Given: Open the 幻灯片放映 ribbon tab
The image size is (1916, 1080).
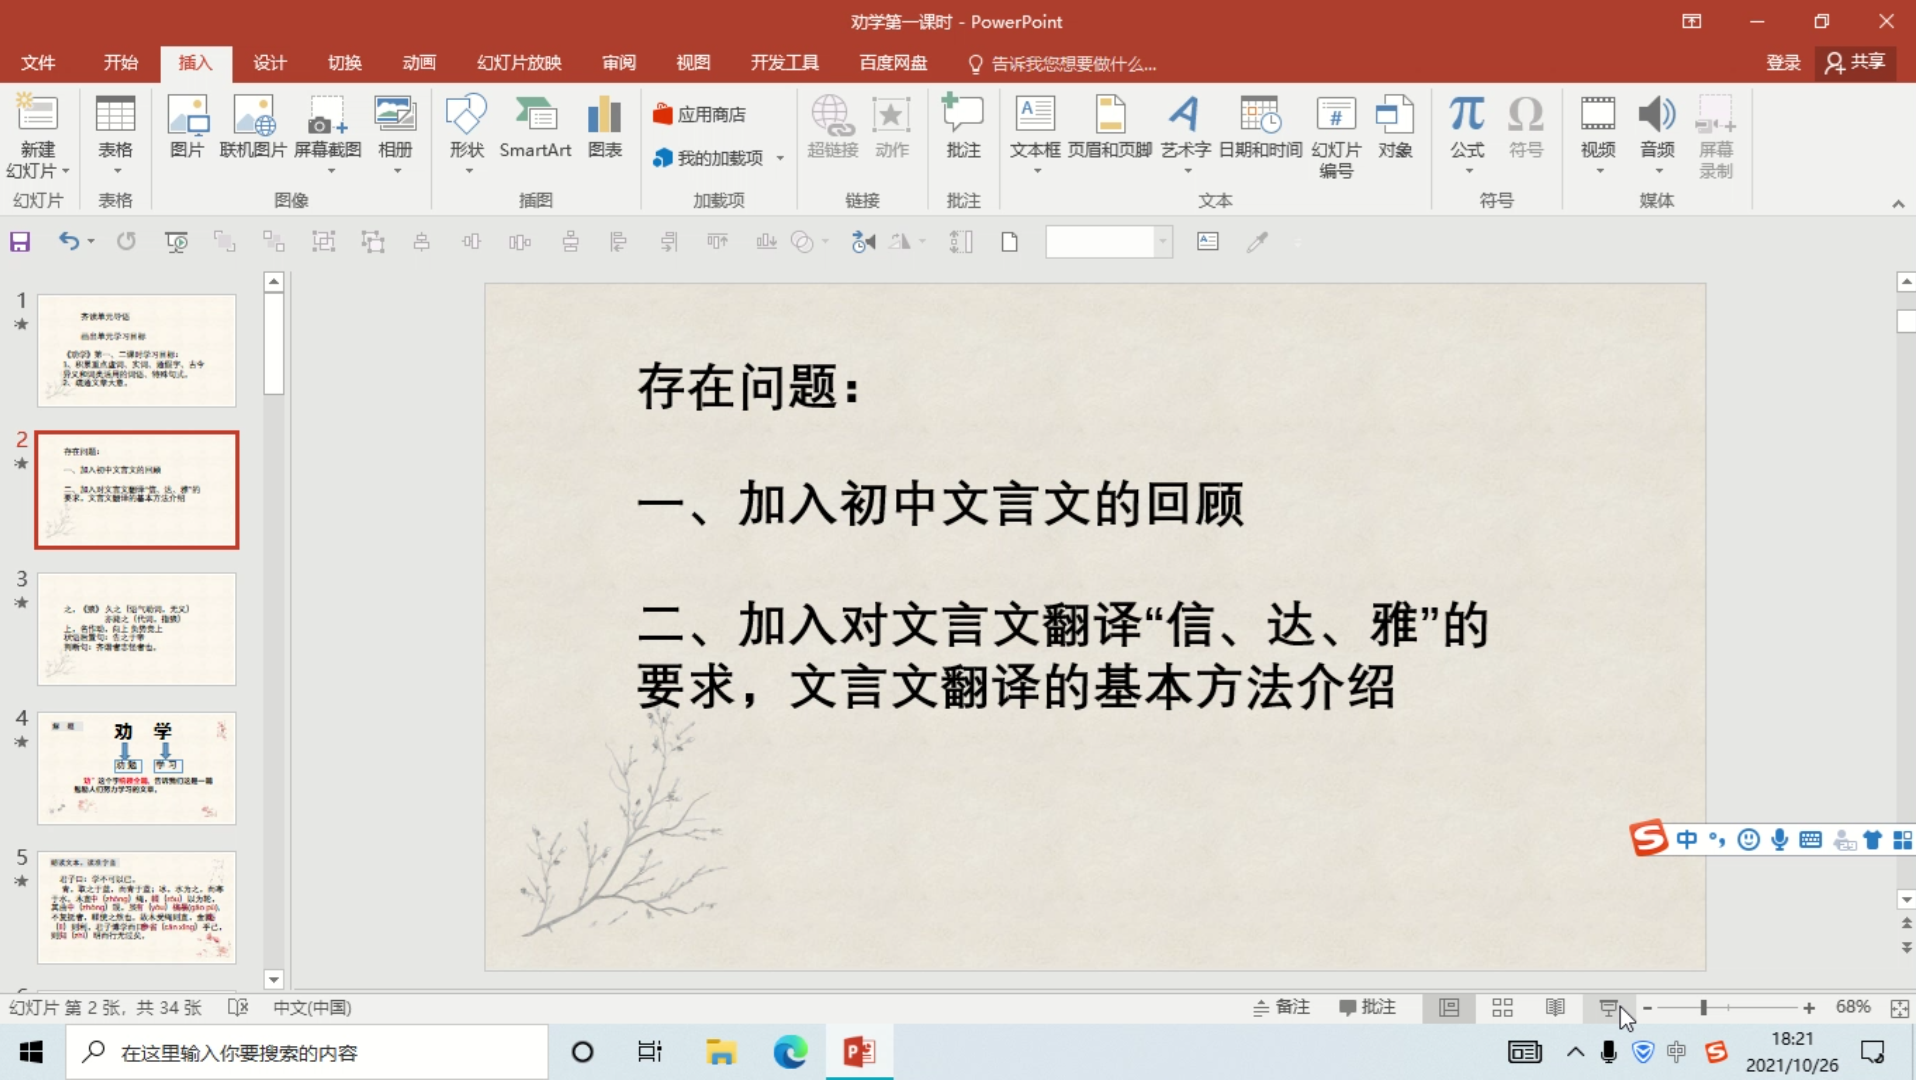Looking at the screenshot, I should point(518,62).
